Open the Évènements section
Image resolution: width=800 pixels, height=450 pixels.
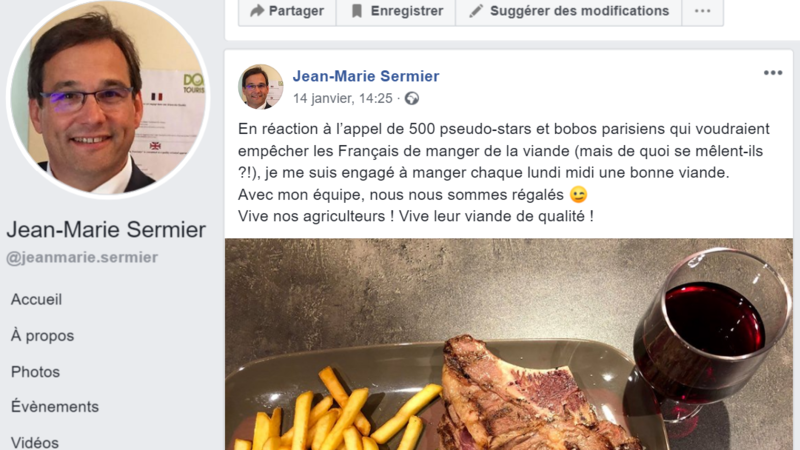[x=55, y=407]
